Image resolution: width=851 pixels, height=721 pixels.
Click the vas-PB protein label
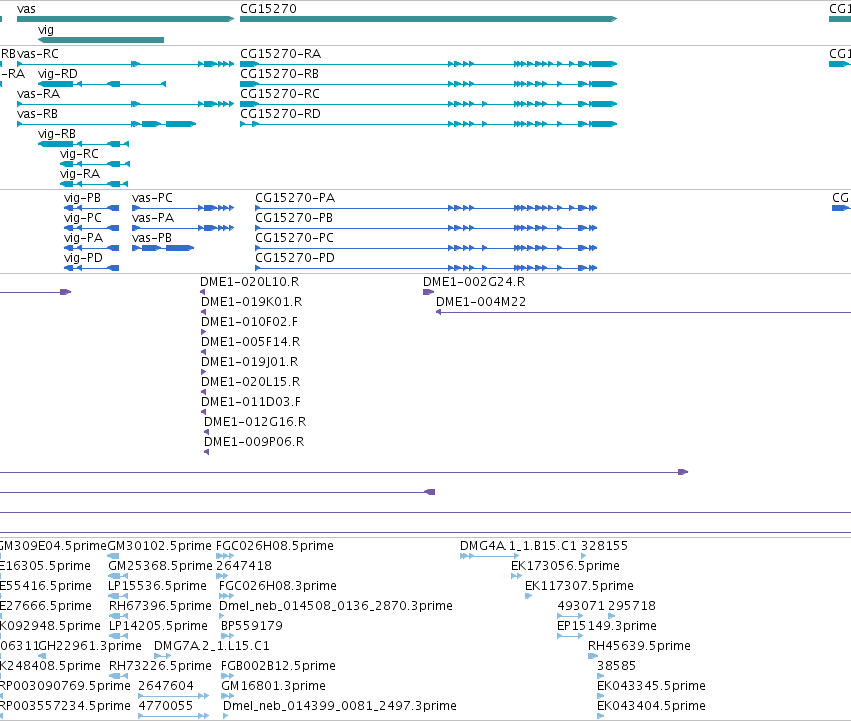(152, 238)
